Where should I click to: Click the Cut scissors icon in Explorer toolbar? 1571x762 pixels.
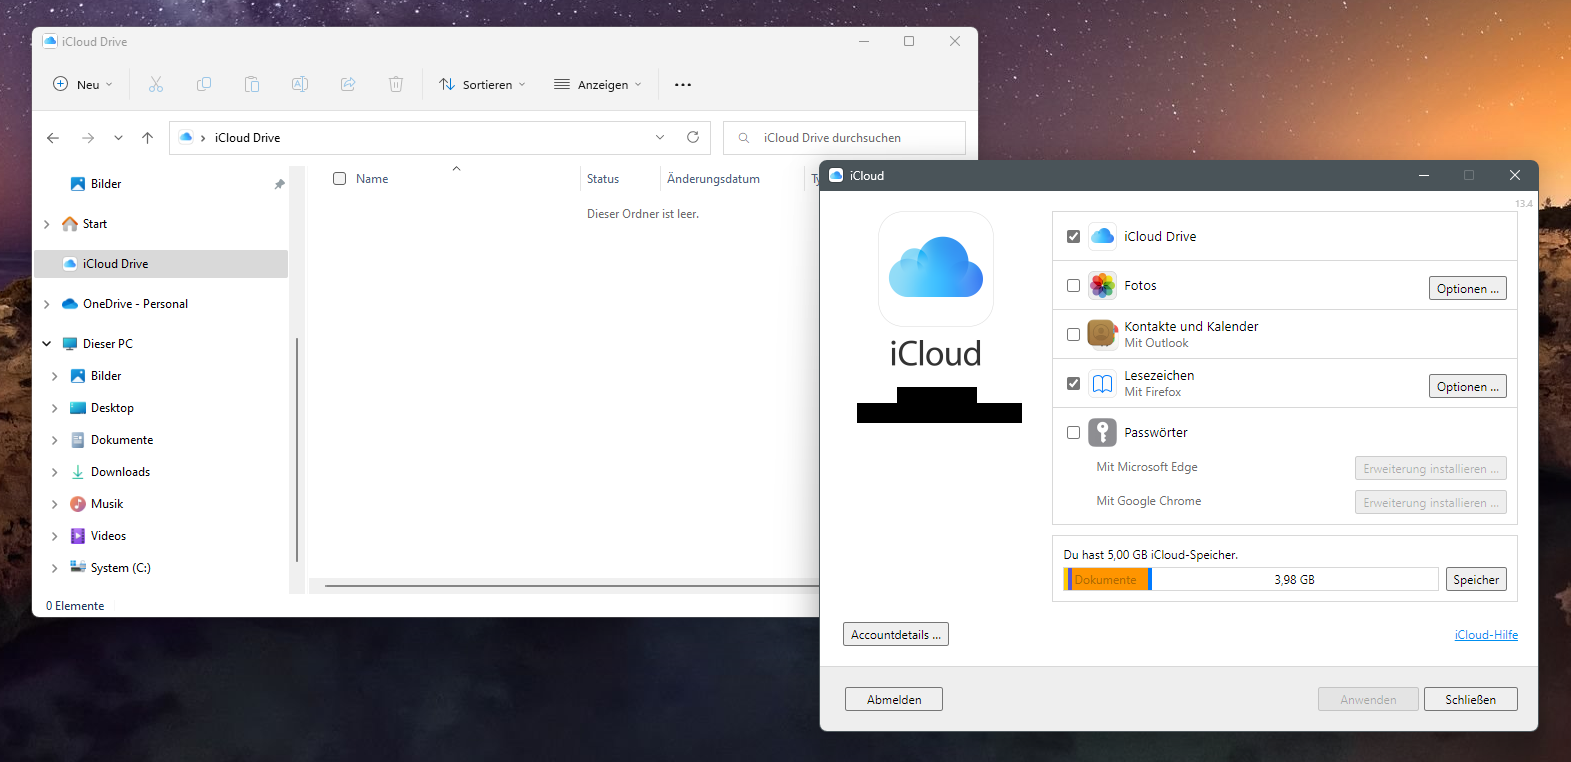click(156, 84)
